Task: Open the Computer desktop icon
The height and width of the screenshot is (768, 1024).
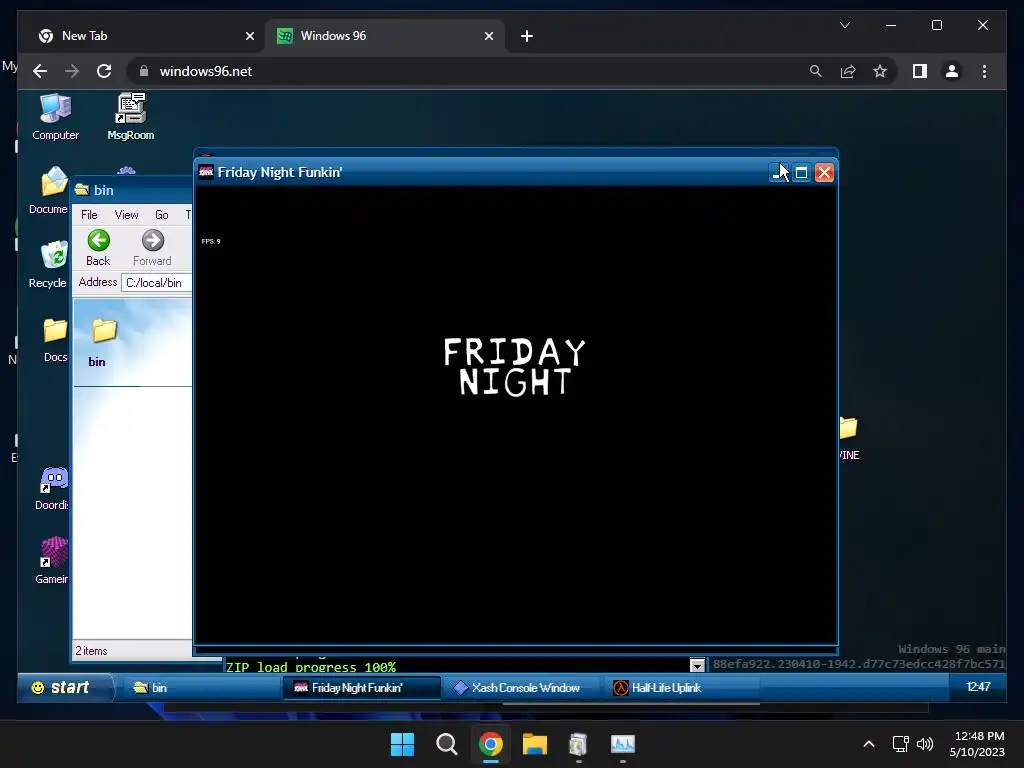Action: click(x=56, y=118)
